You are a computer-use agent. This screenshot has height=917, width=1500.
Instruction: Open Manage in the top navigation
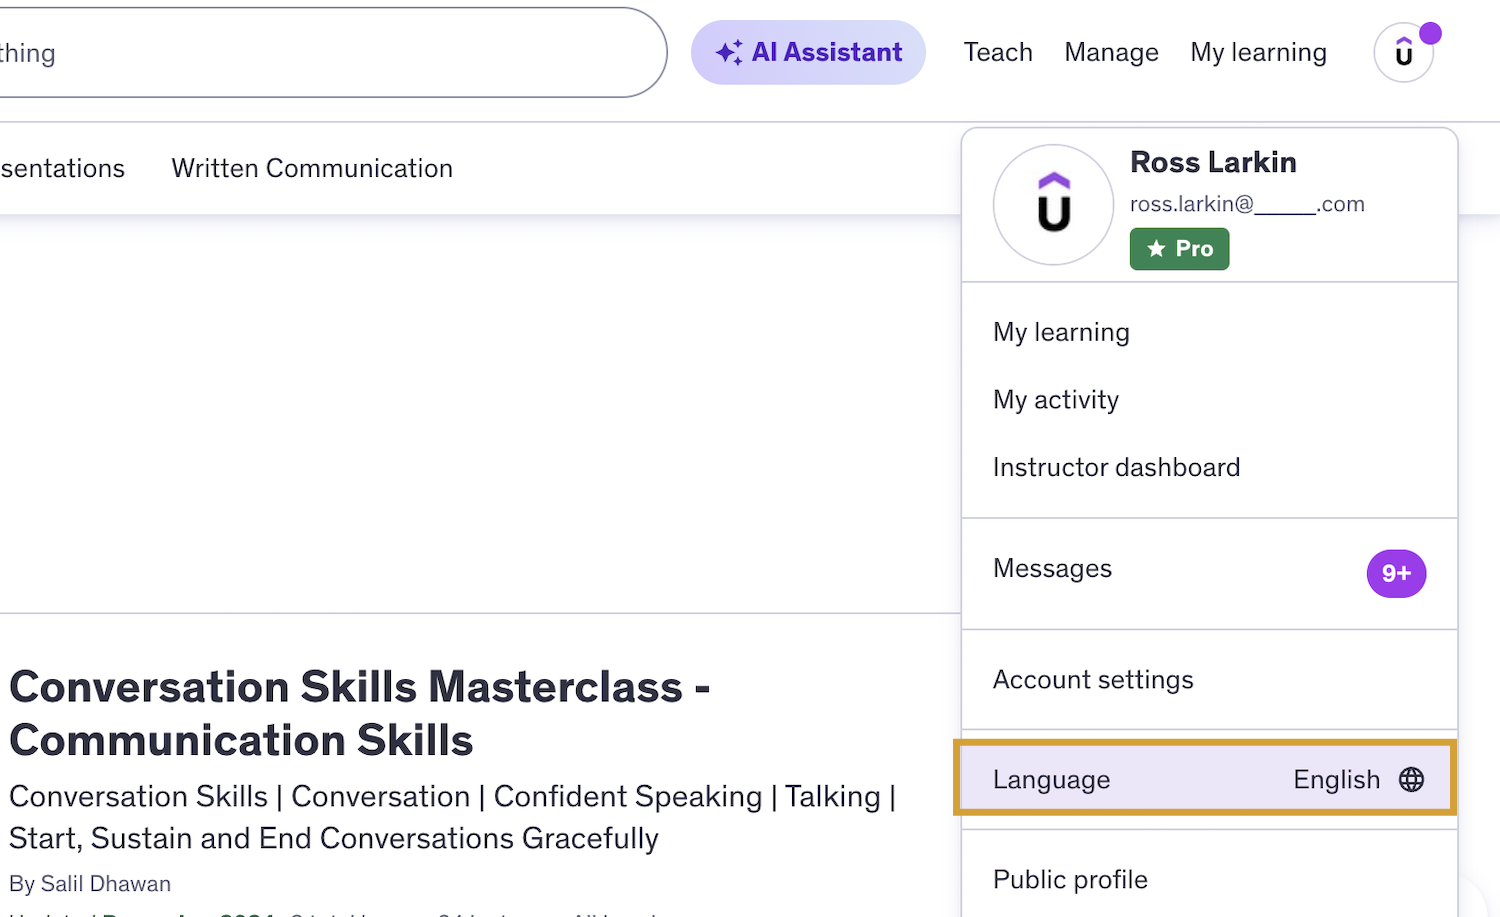[1111, 52]
